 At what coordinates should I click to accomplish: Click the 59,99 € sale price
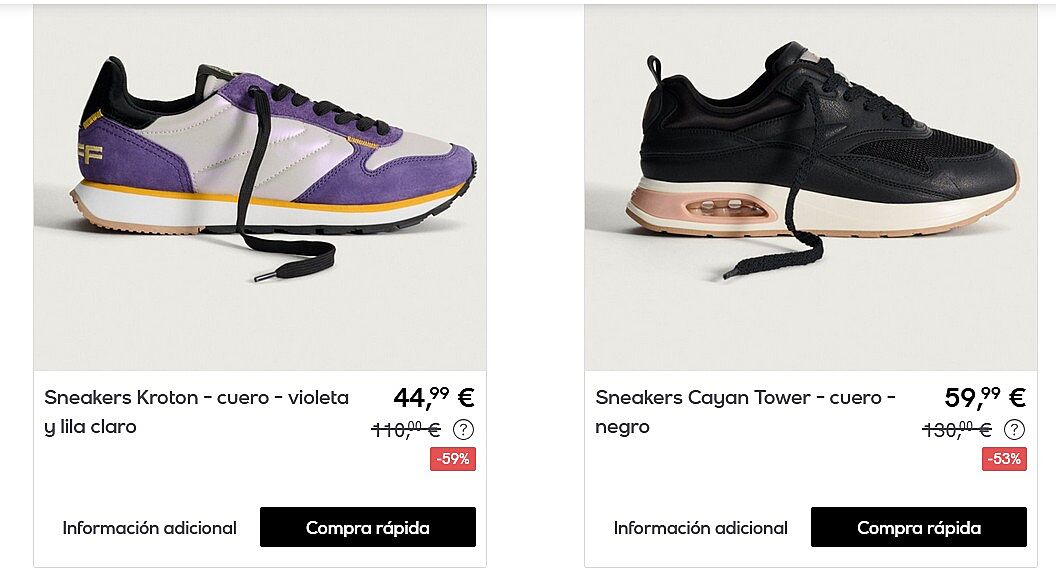pos(985,397)
